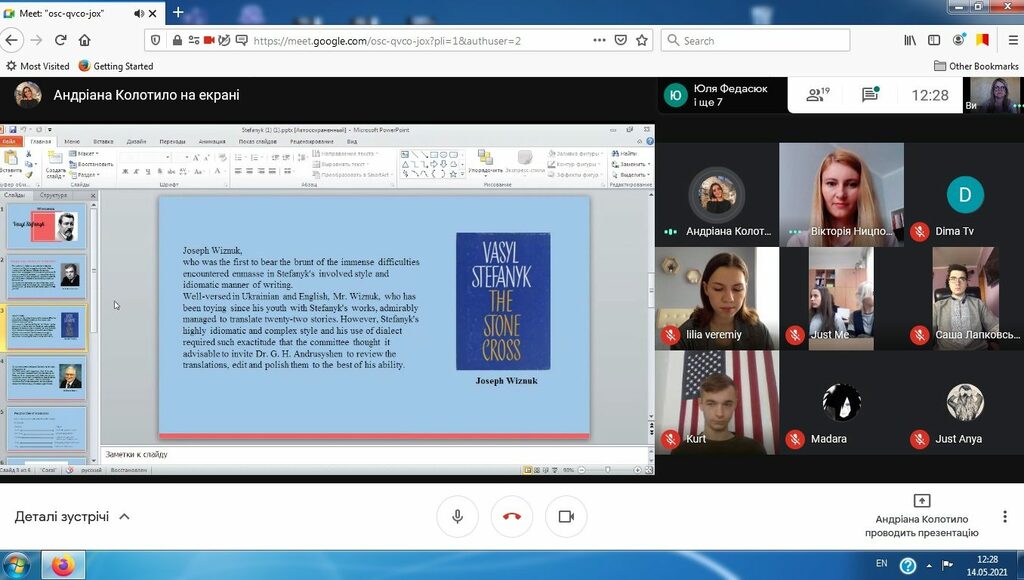Open the Firefox hamburger menu
This screenshot has width=1024, height=580.
pyautogui.click(x=1007, y=40)
